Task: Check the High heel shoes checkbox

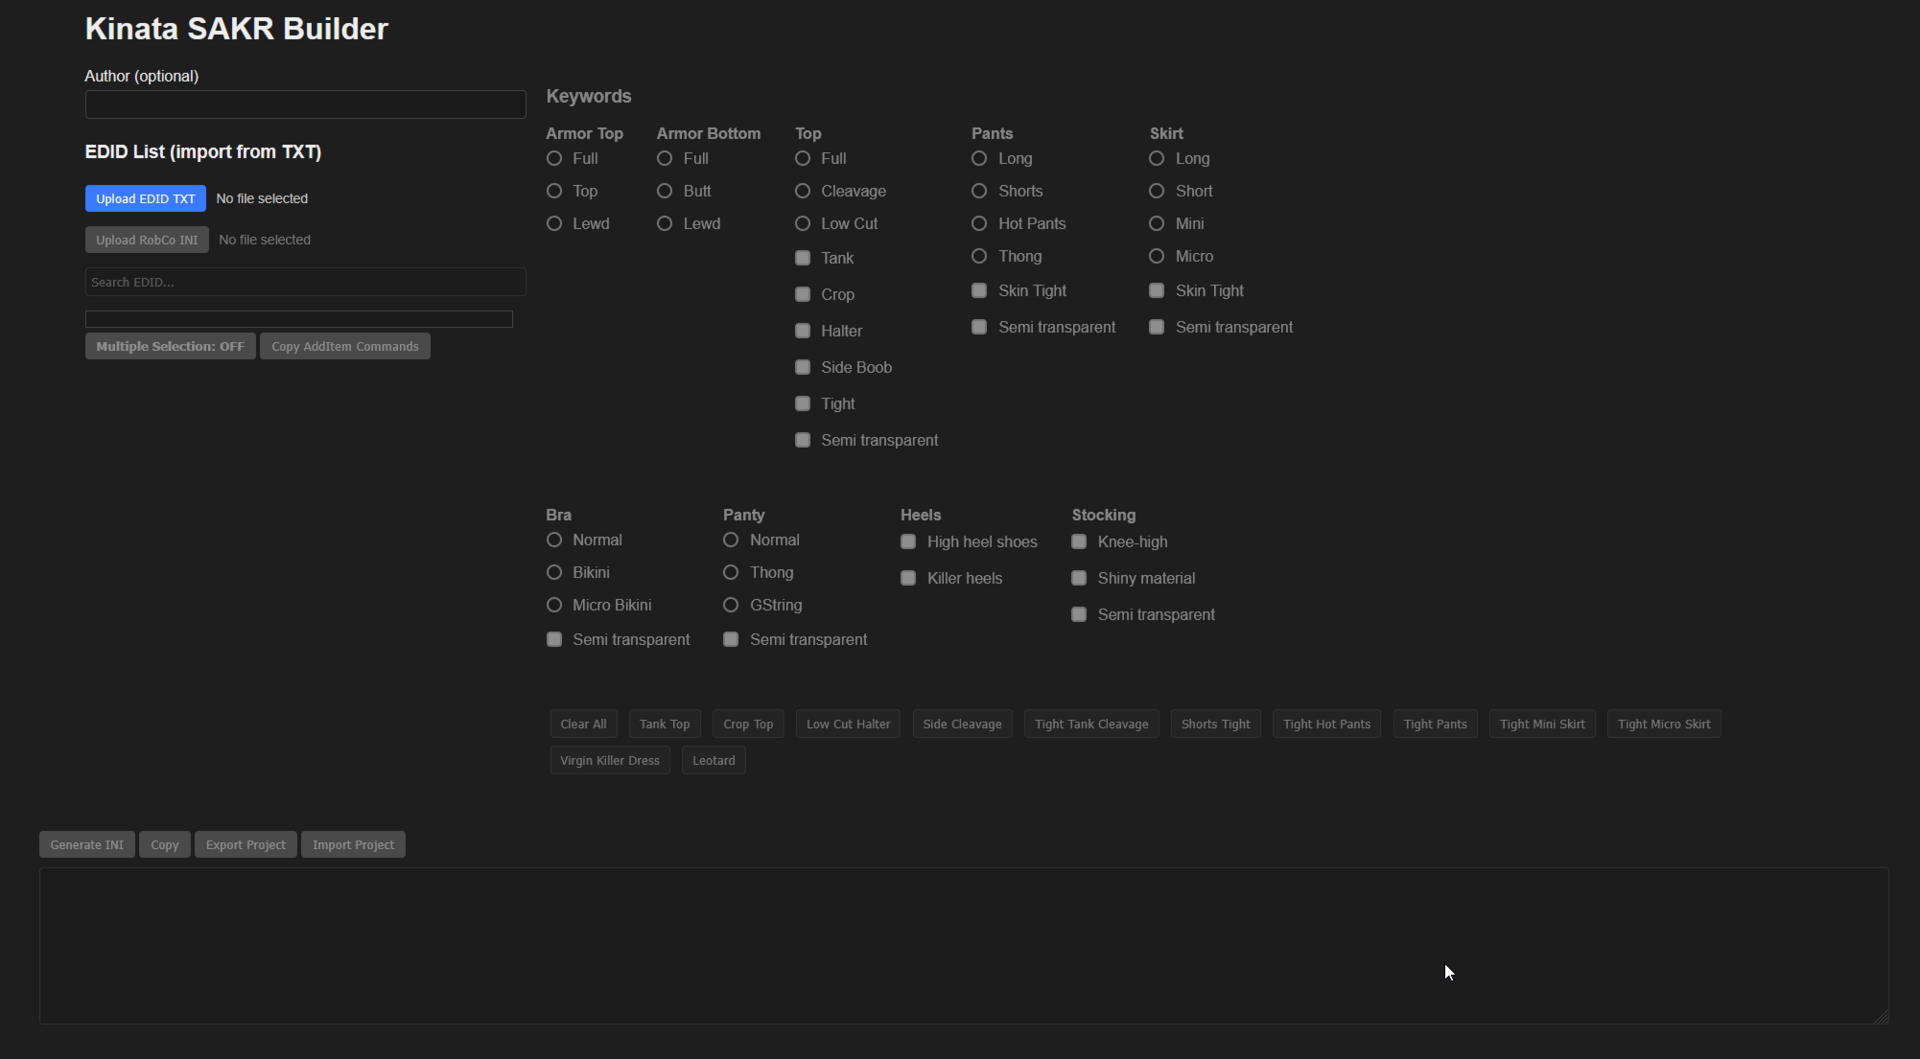Action: click(908, 542)
